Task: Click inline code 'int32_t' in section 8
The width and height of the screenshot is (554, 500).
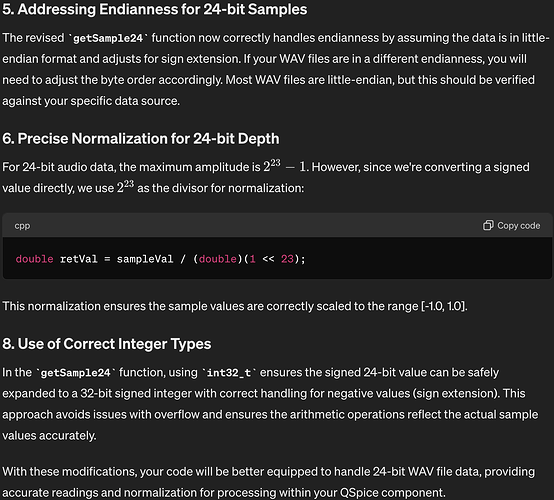Action: pos(229,373)
